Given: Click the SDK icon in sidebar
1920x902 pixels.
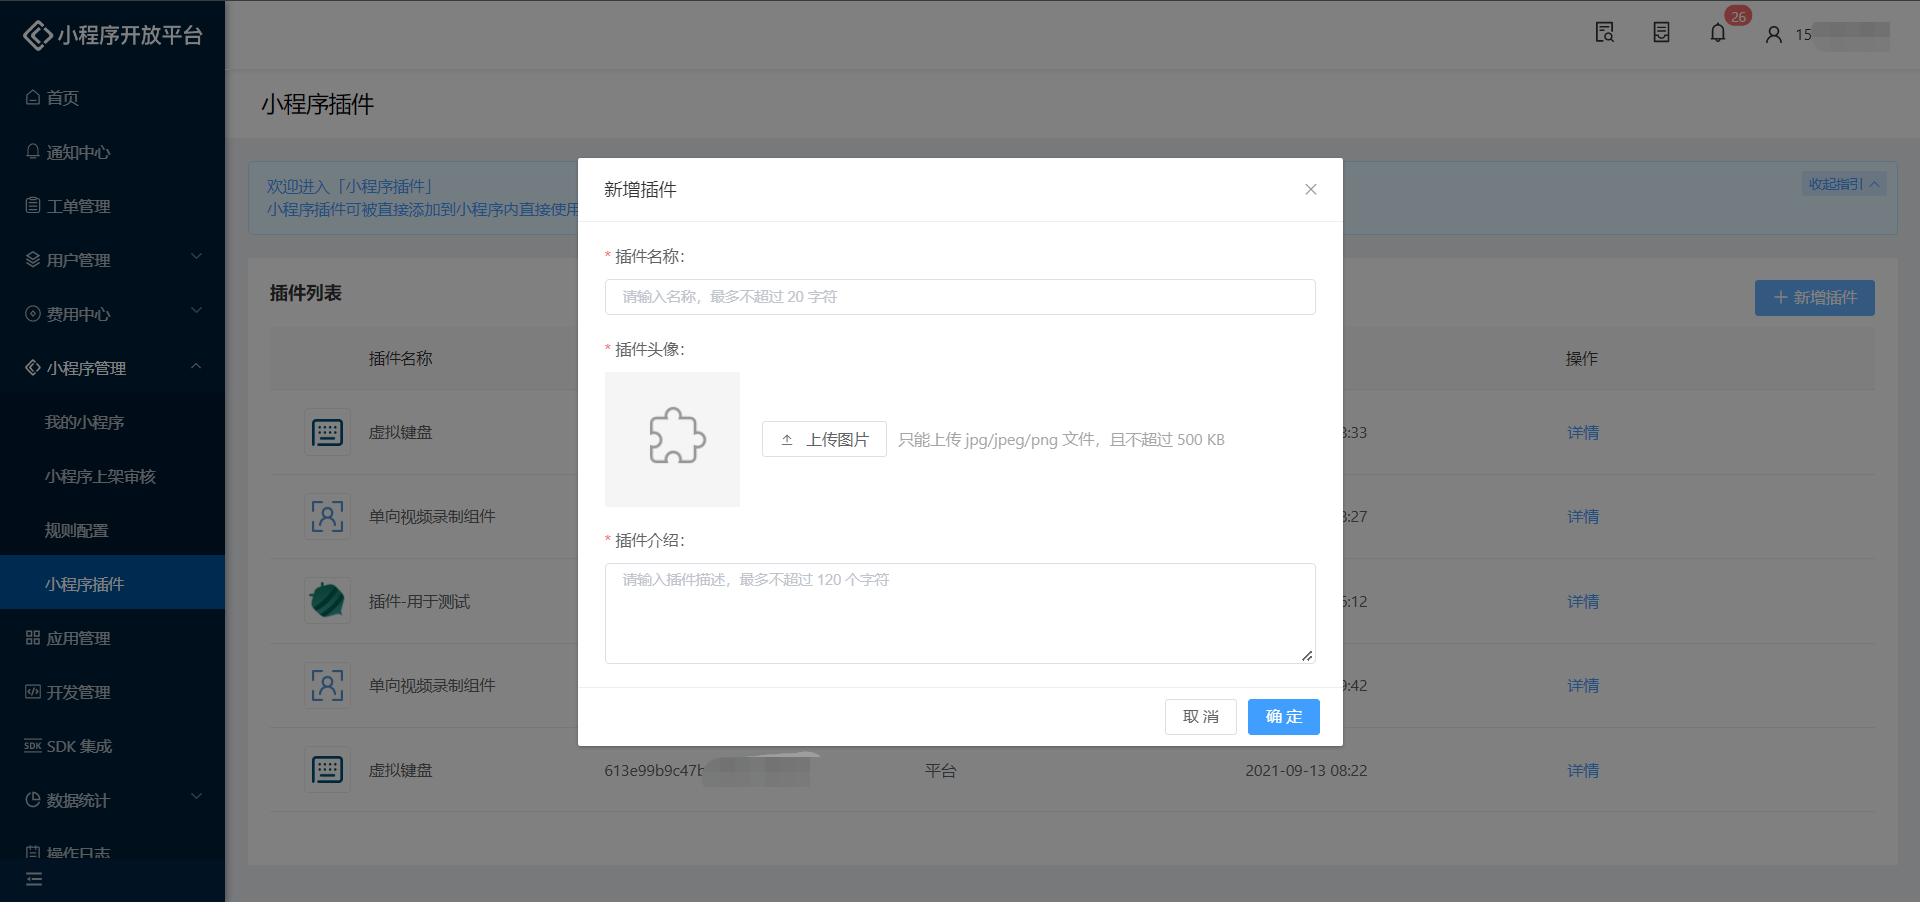Looking at the screenshot, I should tap(33, 745).
